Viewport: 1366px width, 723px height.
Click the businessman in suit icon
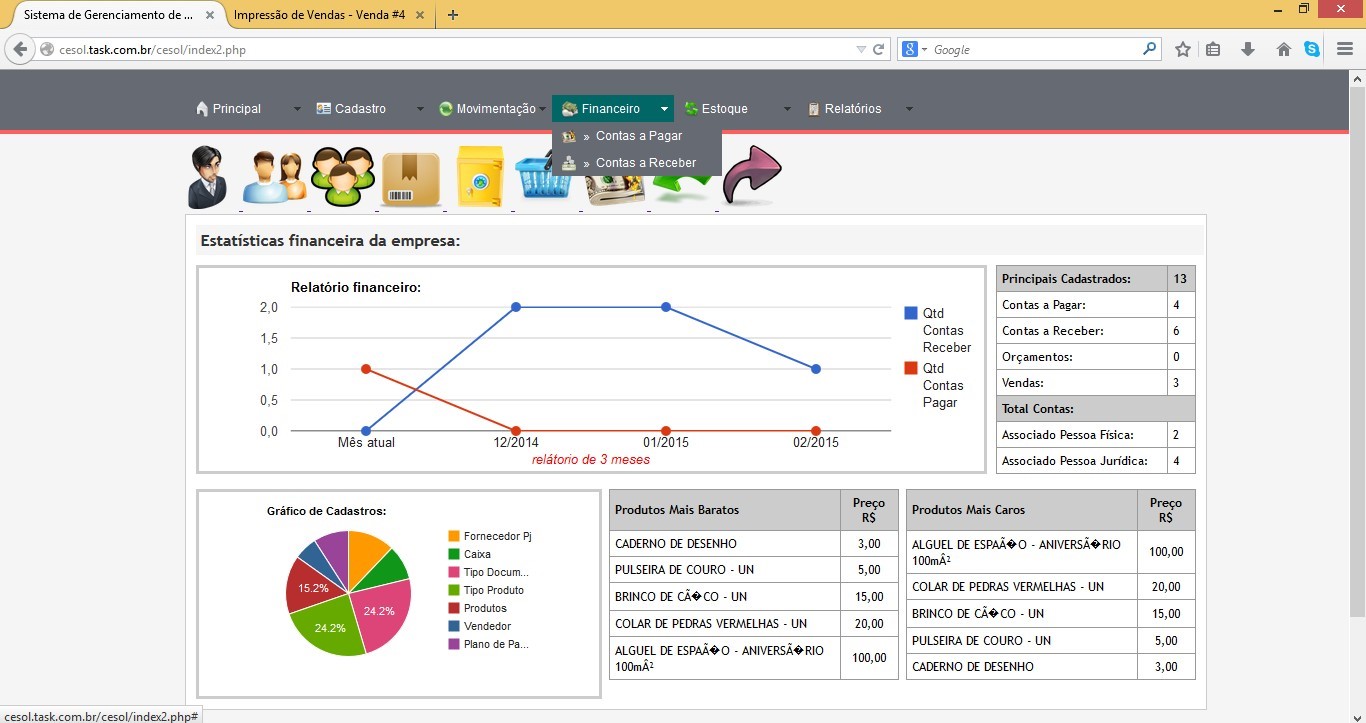pyautogui.click(x=208, y=177)
